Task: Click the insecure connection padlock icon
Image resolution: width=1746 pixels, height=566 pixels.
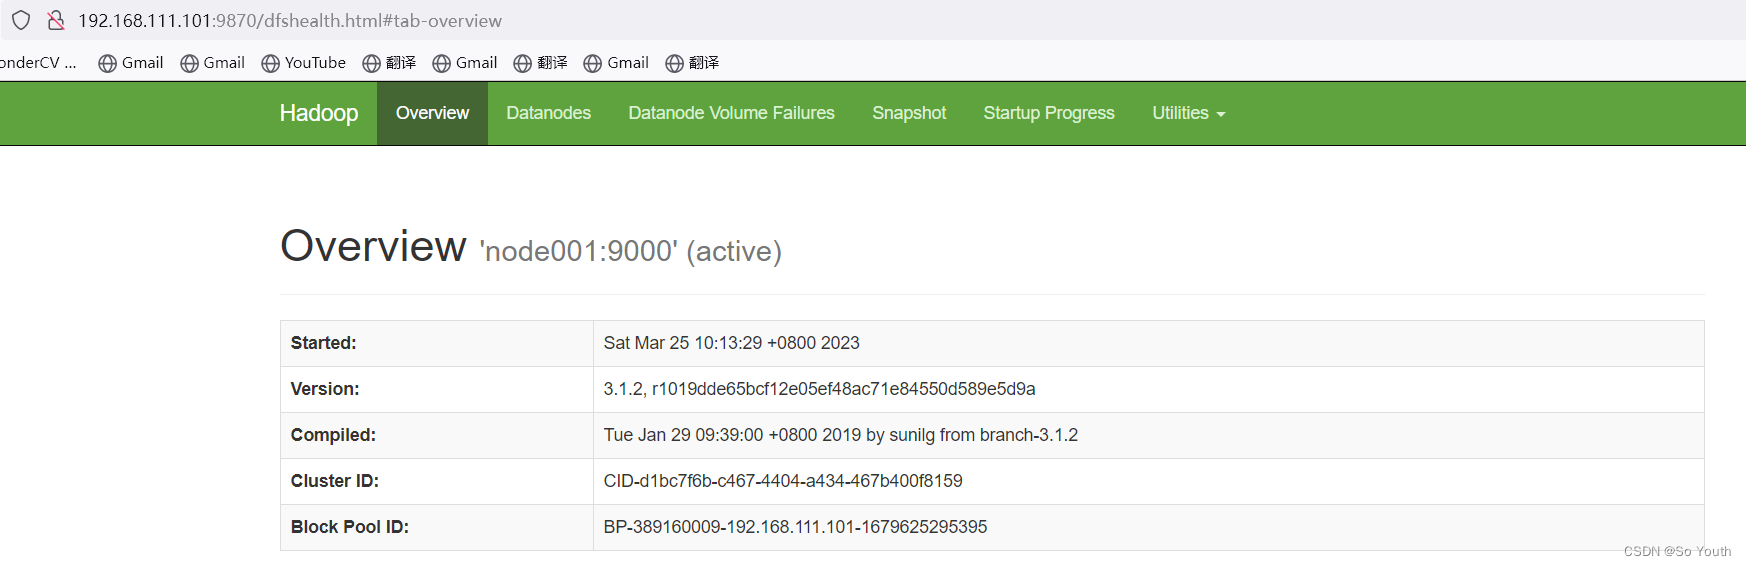Action: coord(56,20)
